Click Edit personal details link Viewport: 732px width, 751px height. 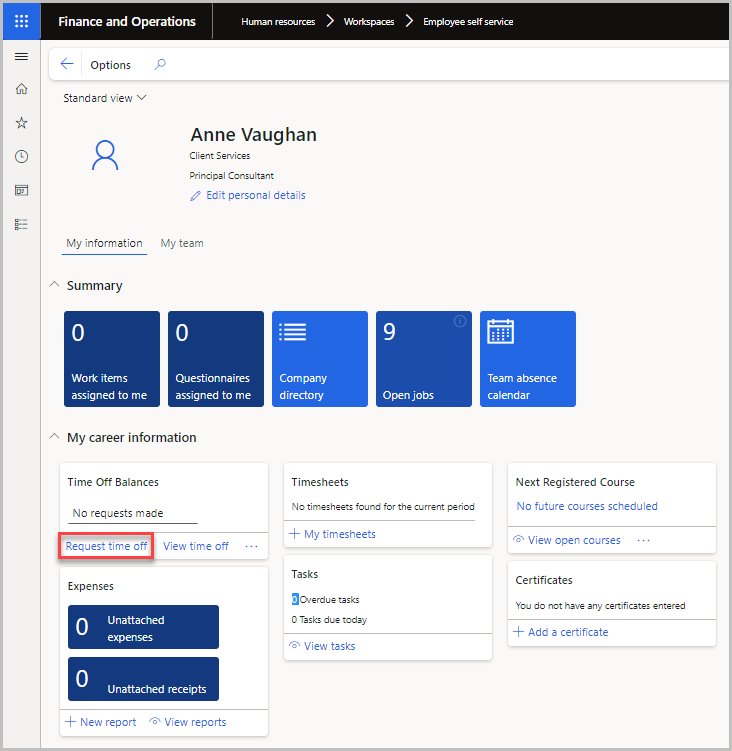[x=256, y=195]
